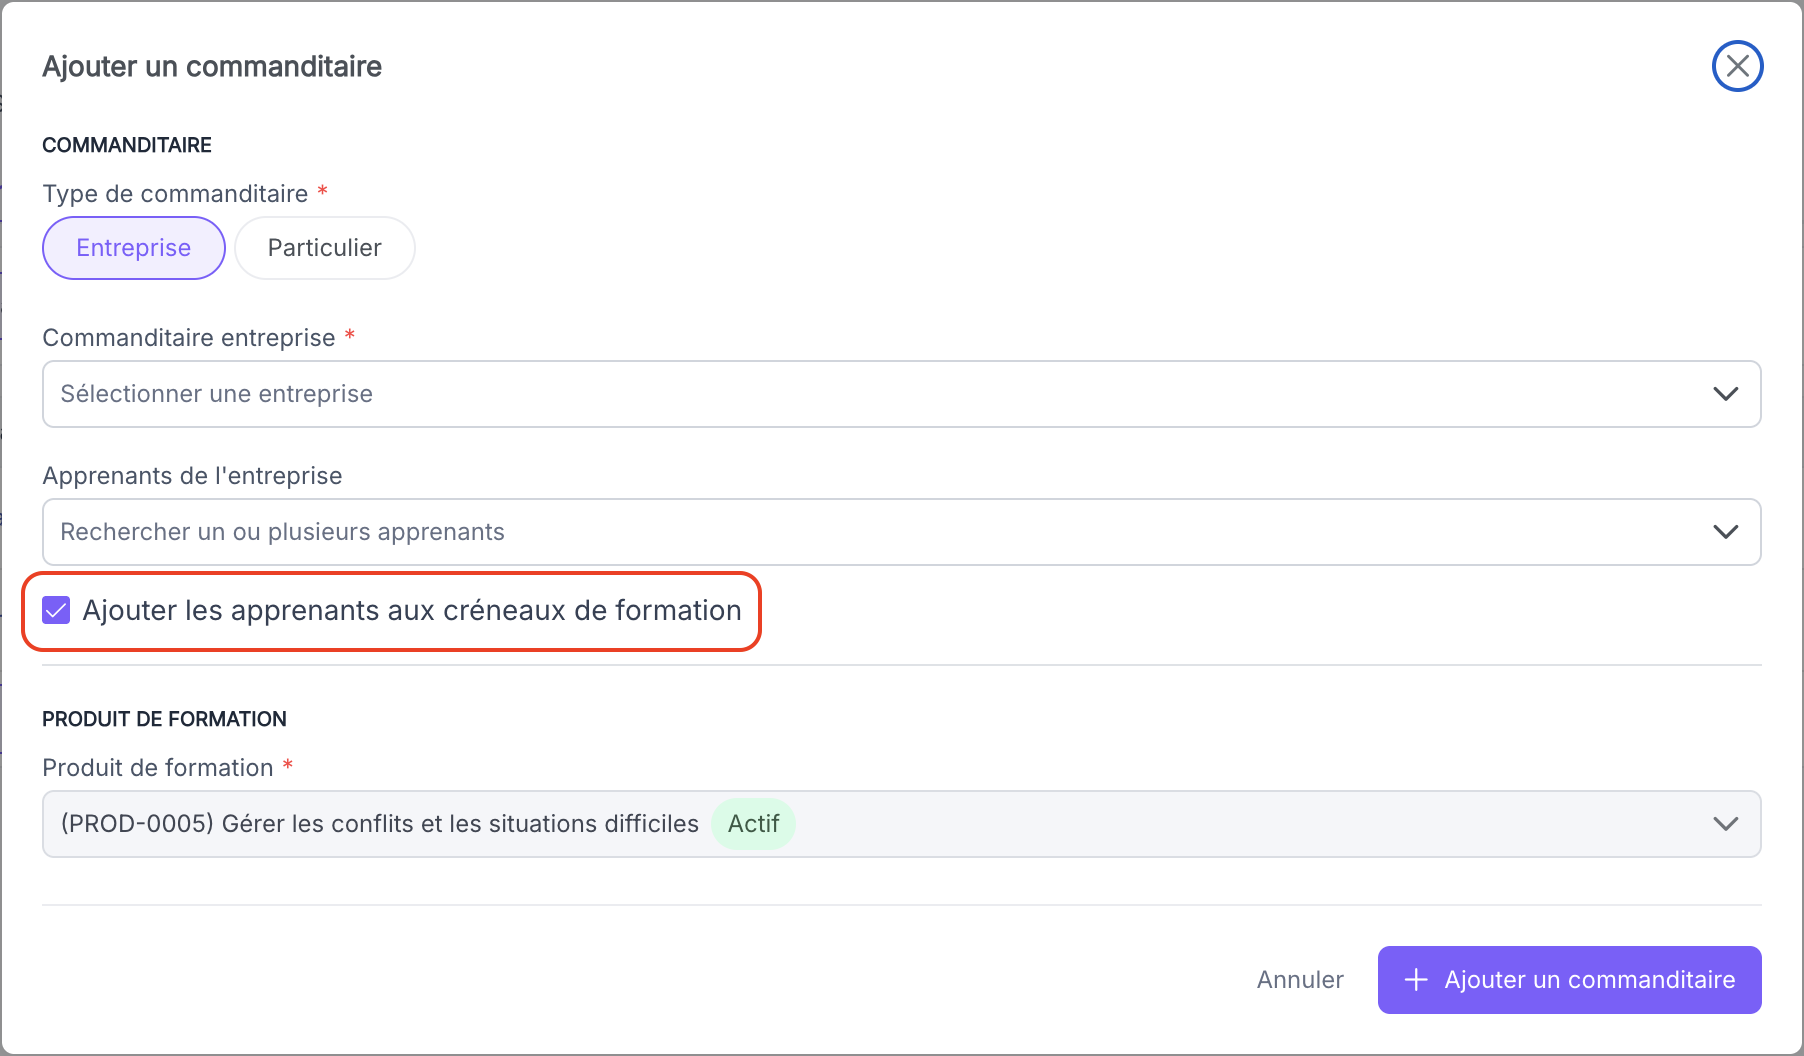Click the dialog title Ajouter un commanditaire
The width and height of the screenshot is (1804, 1056).
click(x=212, y=66)
